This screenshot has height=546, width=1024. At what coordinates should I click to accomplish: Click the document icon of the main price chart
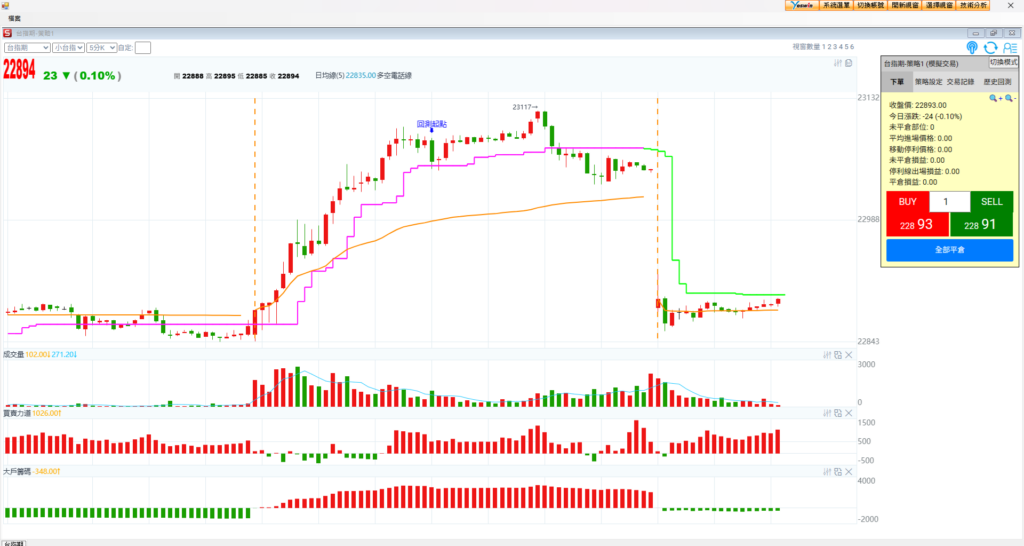point(848,63)
